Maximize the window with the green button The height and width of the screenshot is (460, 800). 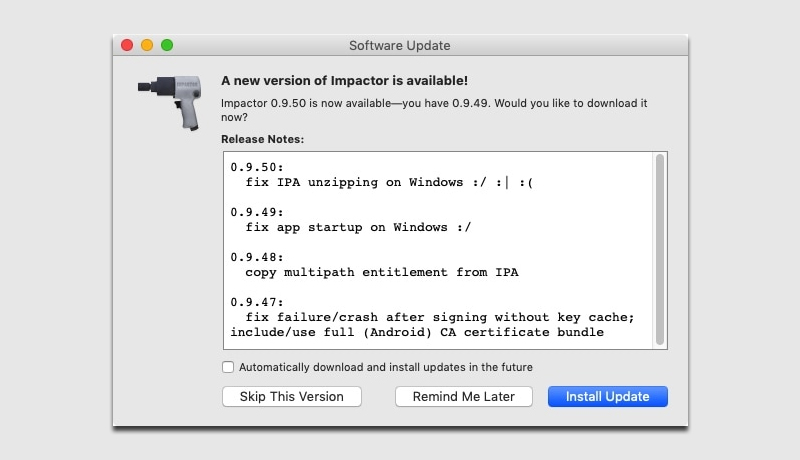[167, 45]
